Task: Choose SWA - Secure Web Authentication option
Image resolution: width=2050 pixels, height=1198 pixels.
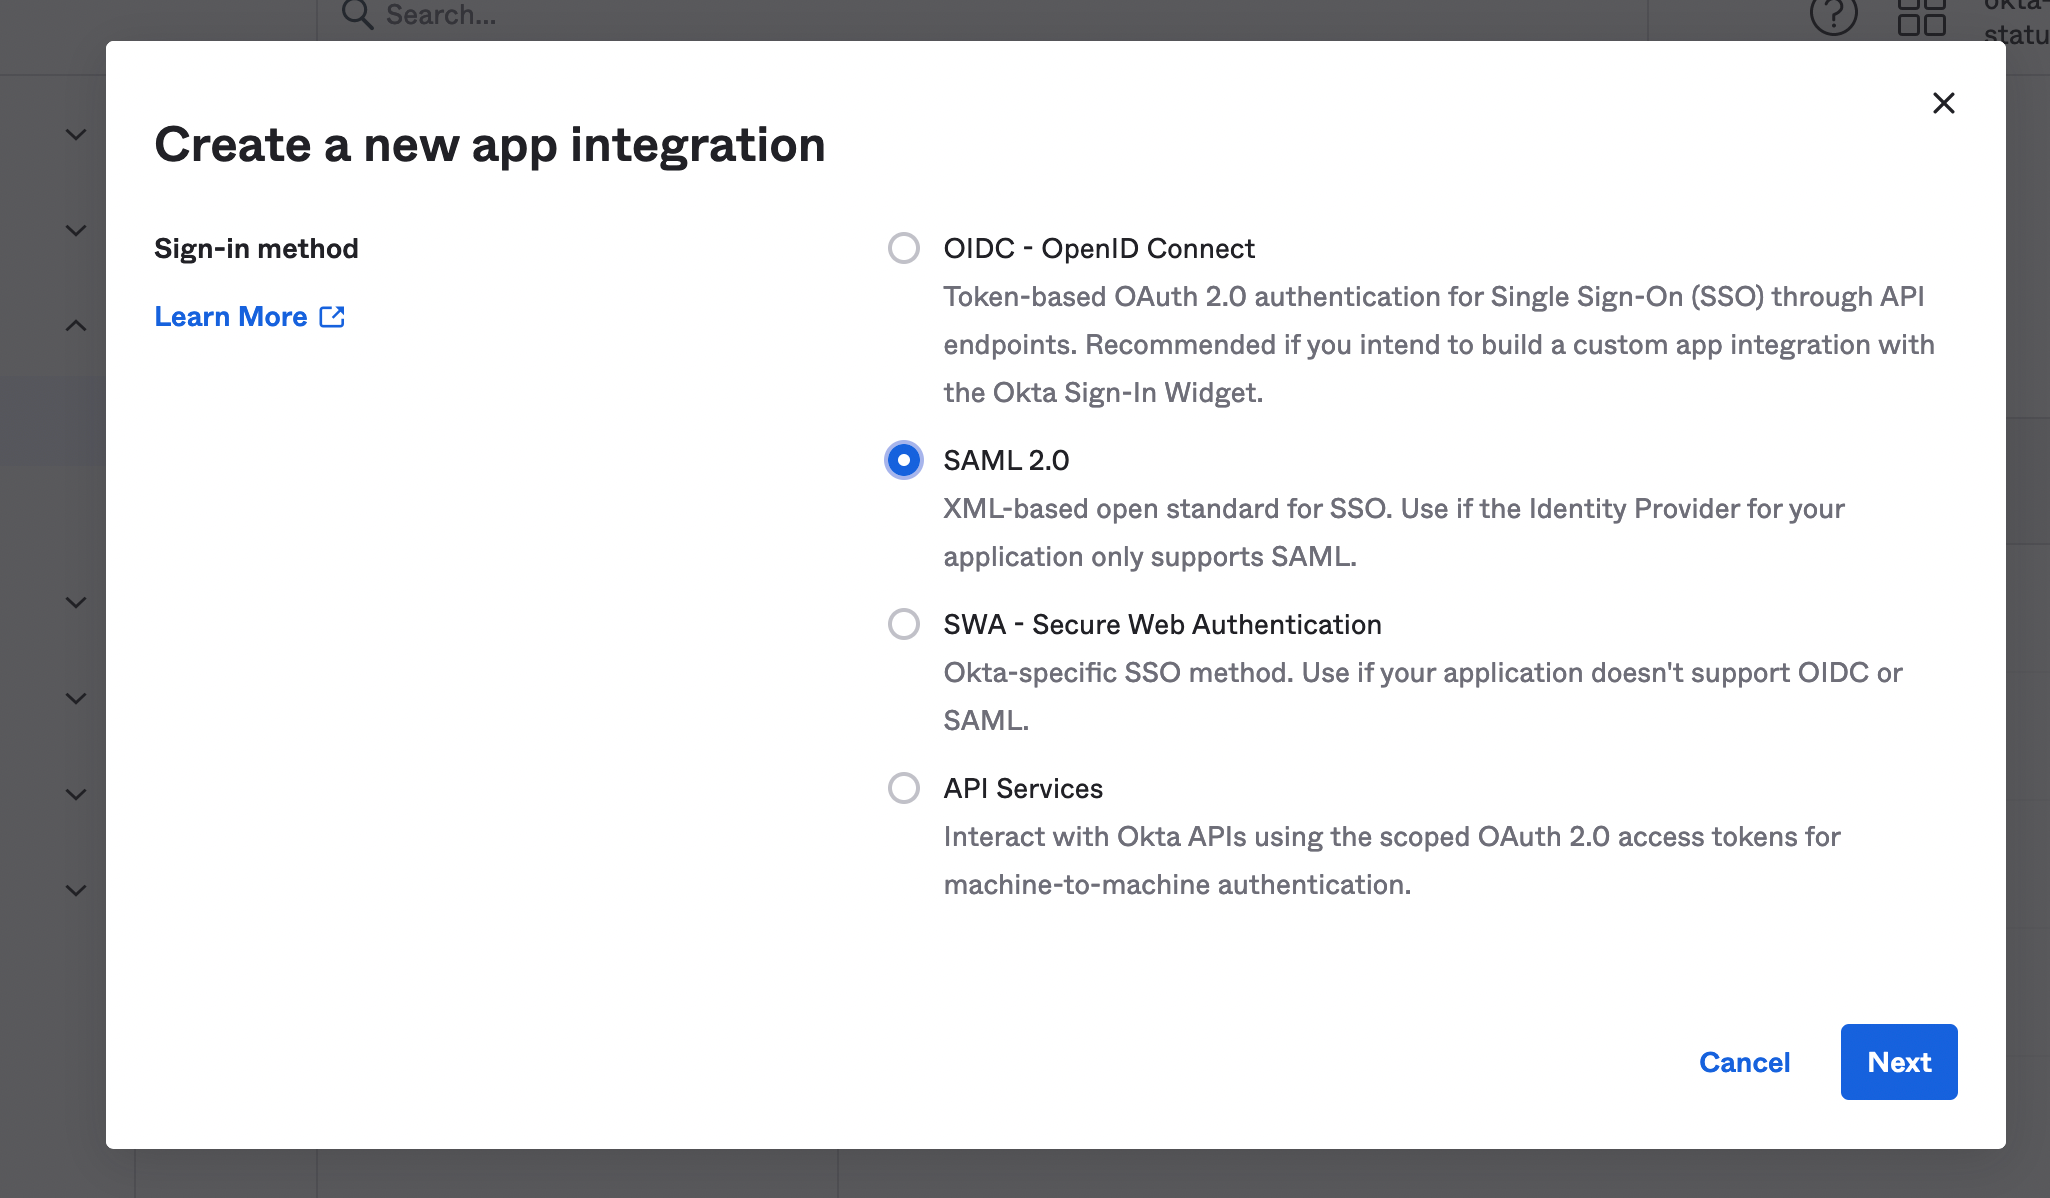Action: [904, 624]
